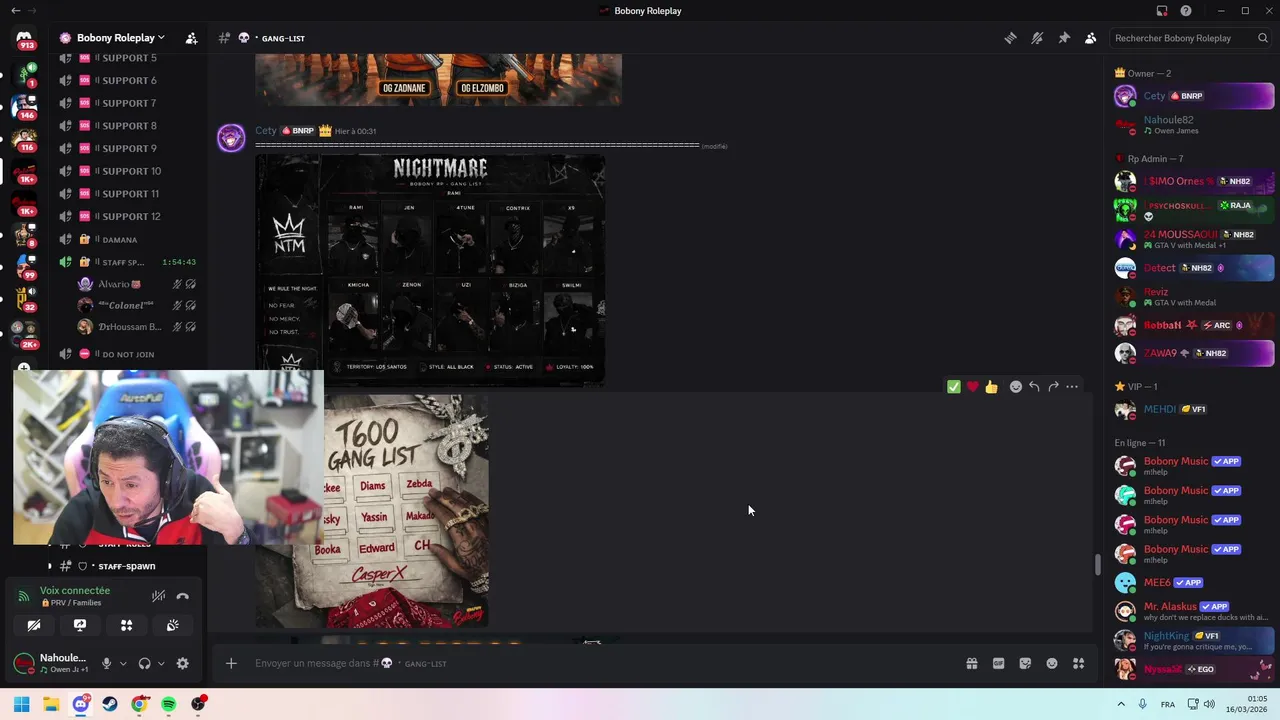Screen dimensions: 1280x720
Task: Mute microphone in user panel
Action: tap(106, 663)
